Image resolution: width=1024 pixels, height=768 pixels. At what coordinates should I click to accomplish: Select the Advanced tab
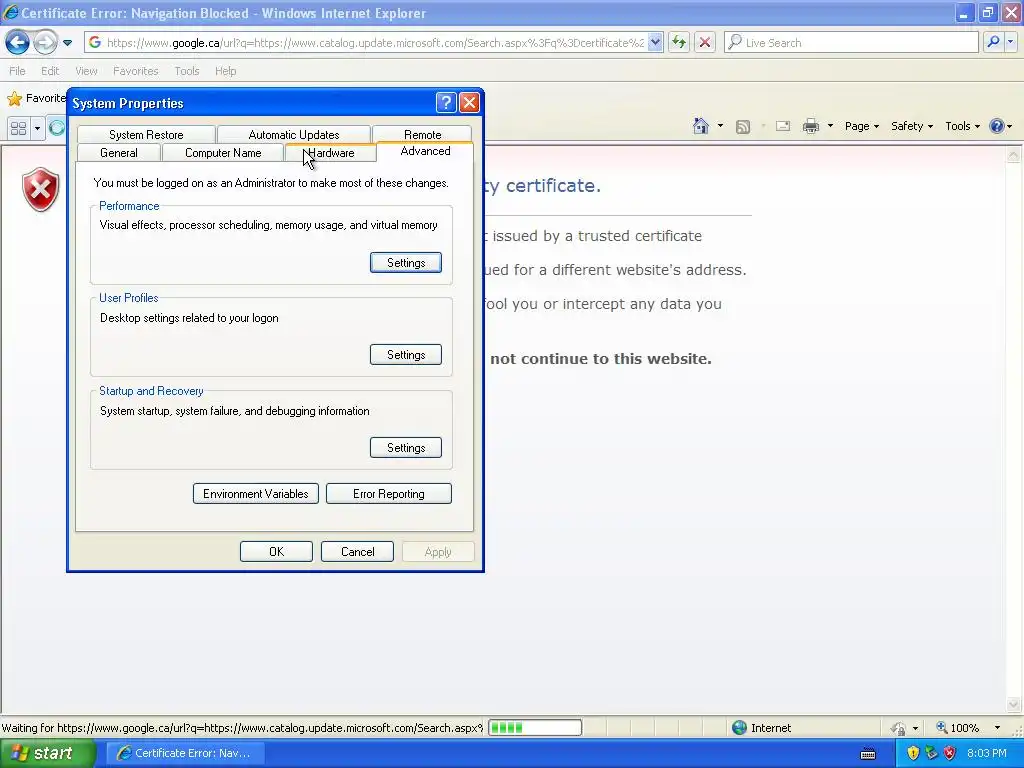[425, 151]
